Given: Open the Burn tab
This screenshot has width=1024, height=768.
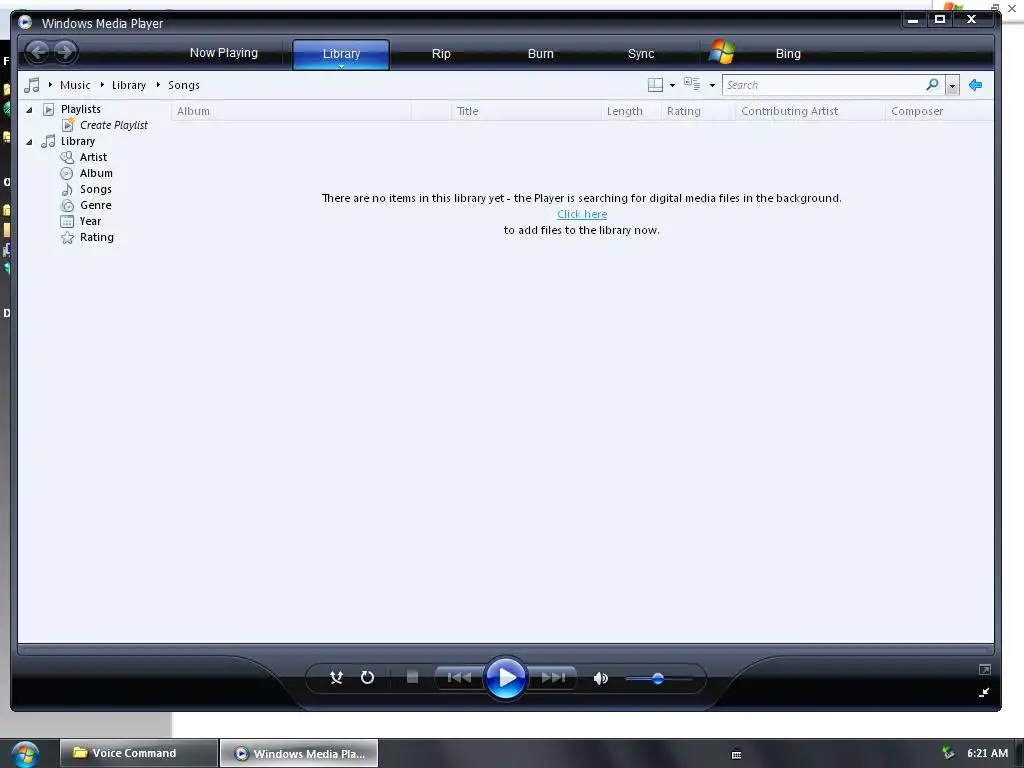Looking at the screenshot, I should 540,54.
